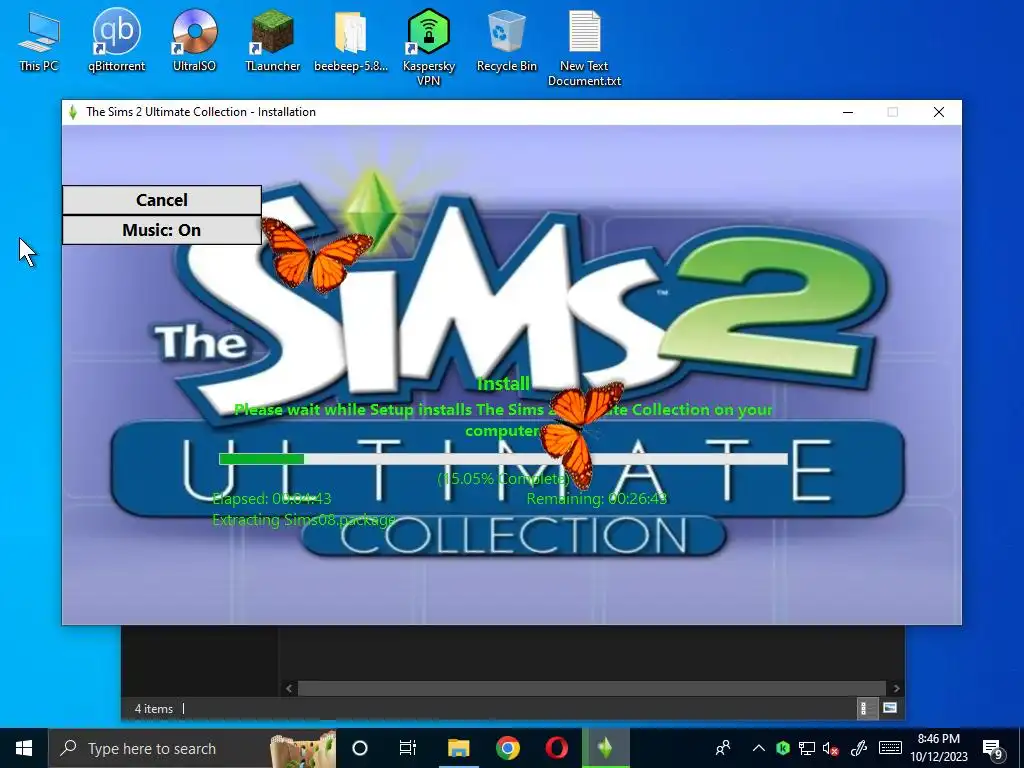Show hidden system tray icons
The width and height of the screenshot is (1024, 768).
click(758, 748)
